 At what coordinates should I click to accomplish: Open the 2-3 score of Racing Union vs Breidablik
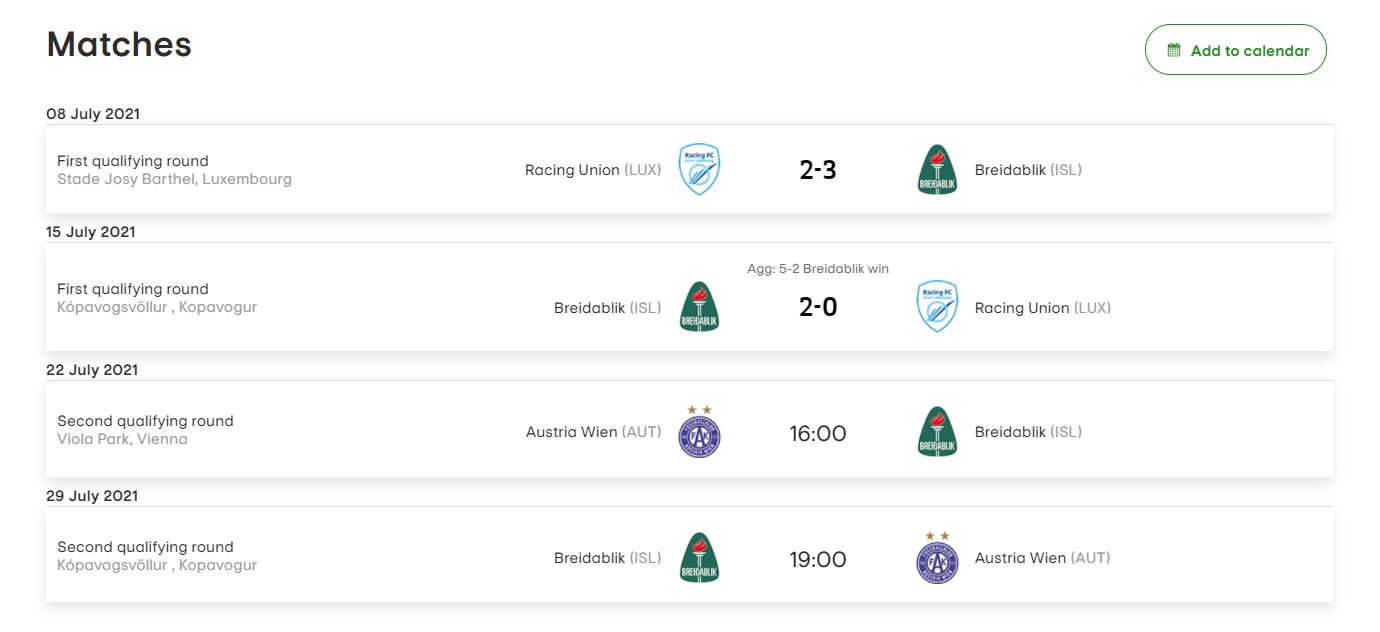coord(817,170)
